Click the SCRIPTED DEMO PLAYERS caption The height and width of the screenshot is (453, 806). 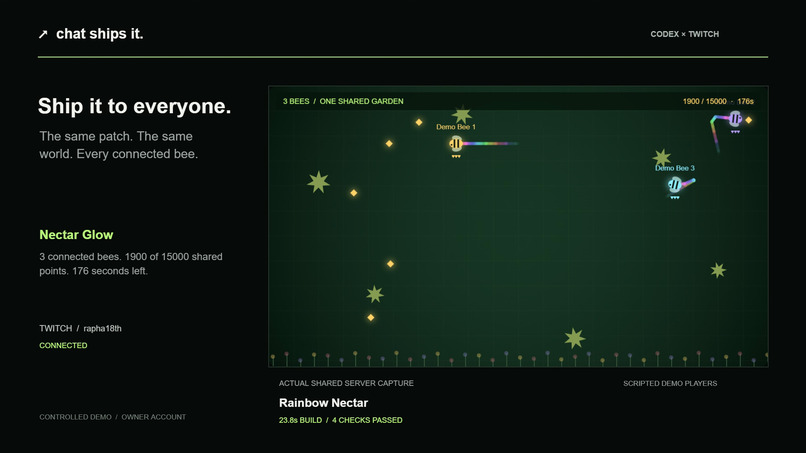[x=670, y=383]
